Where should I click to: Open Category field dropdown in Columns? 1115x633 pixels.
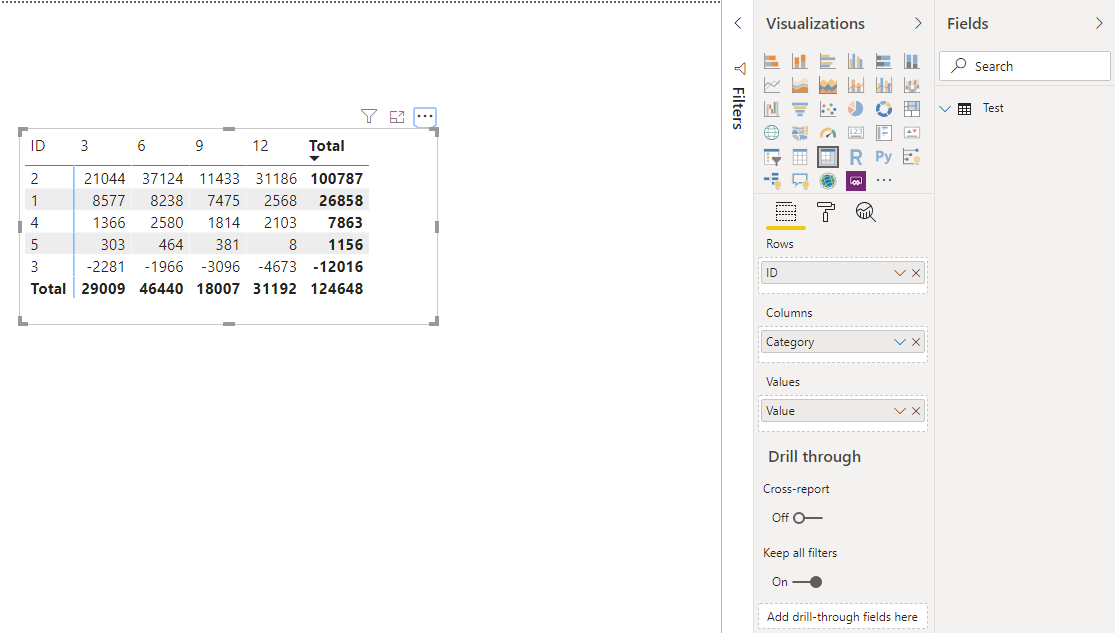click(900, 342)
